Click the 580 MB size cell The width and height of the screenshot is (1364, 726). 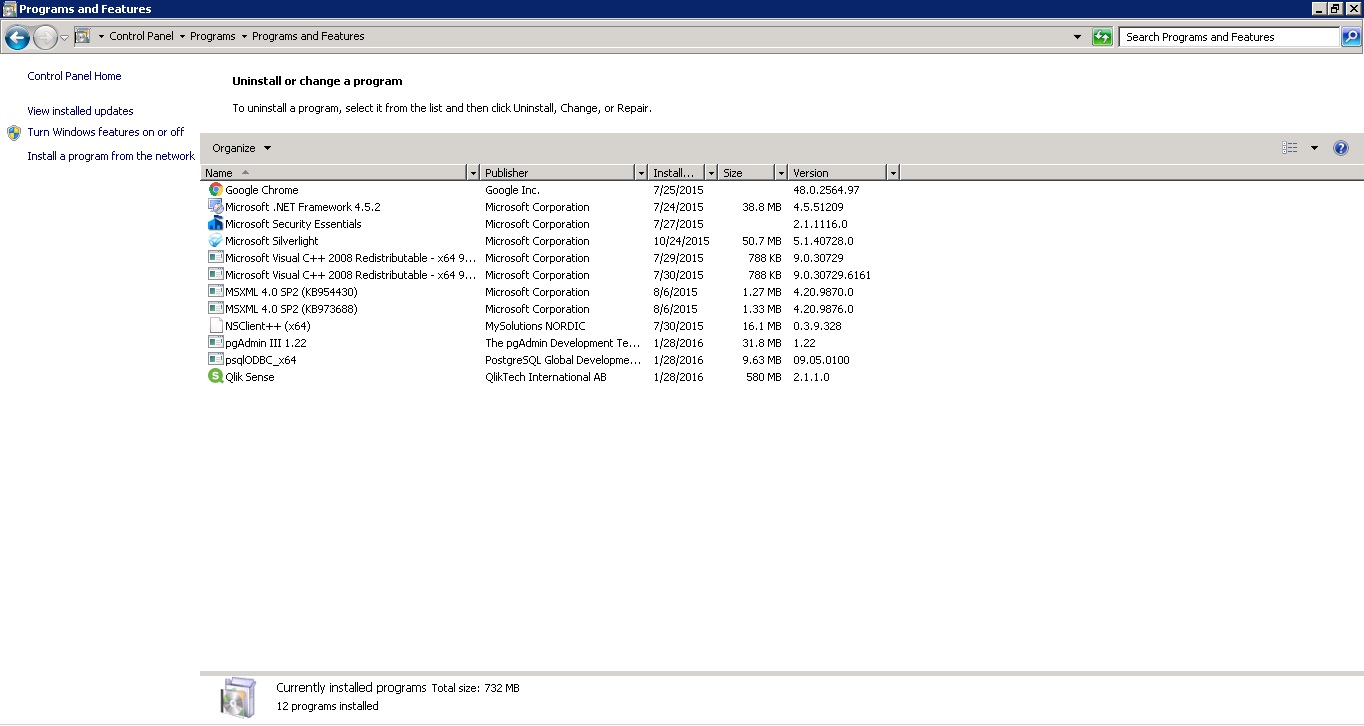click(x=764, y=377)
